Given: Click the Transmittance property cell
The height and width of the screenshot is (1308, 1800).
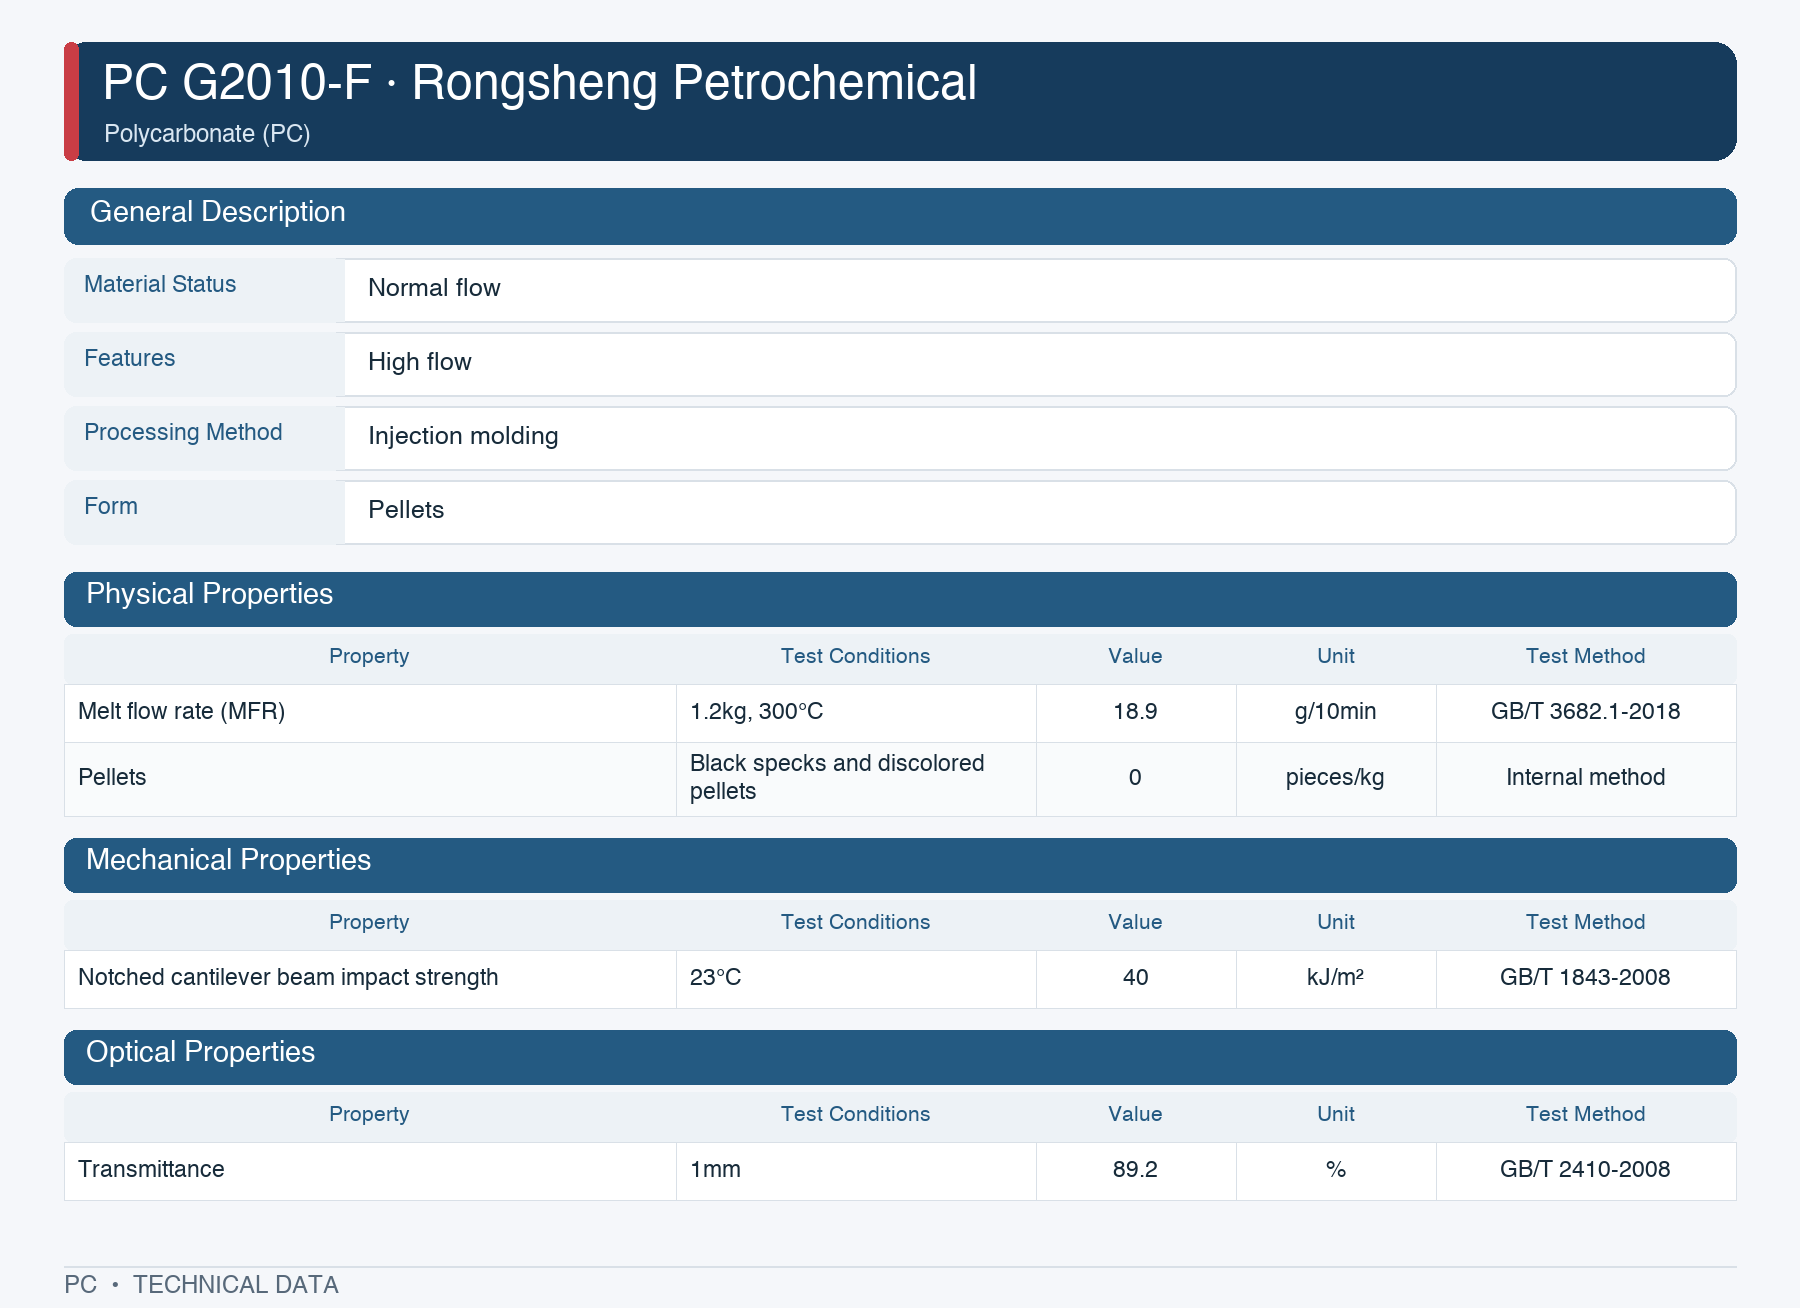Looking at the screenshot, I should (x=370, y=1170).
